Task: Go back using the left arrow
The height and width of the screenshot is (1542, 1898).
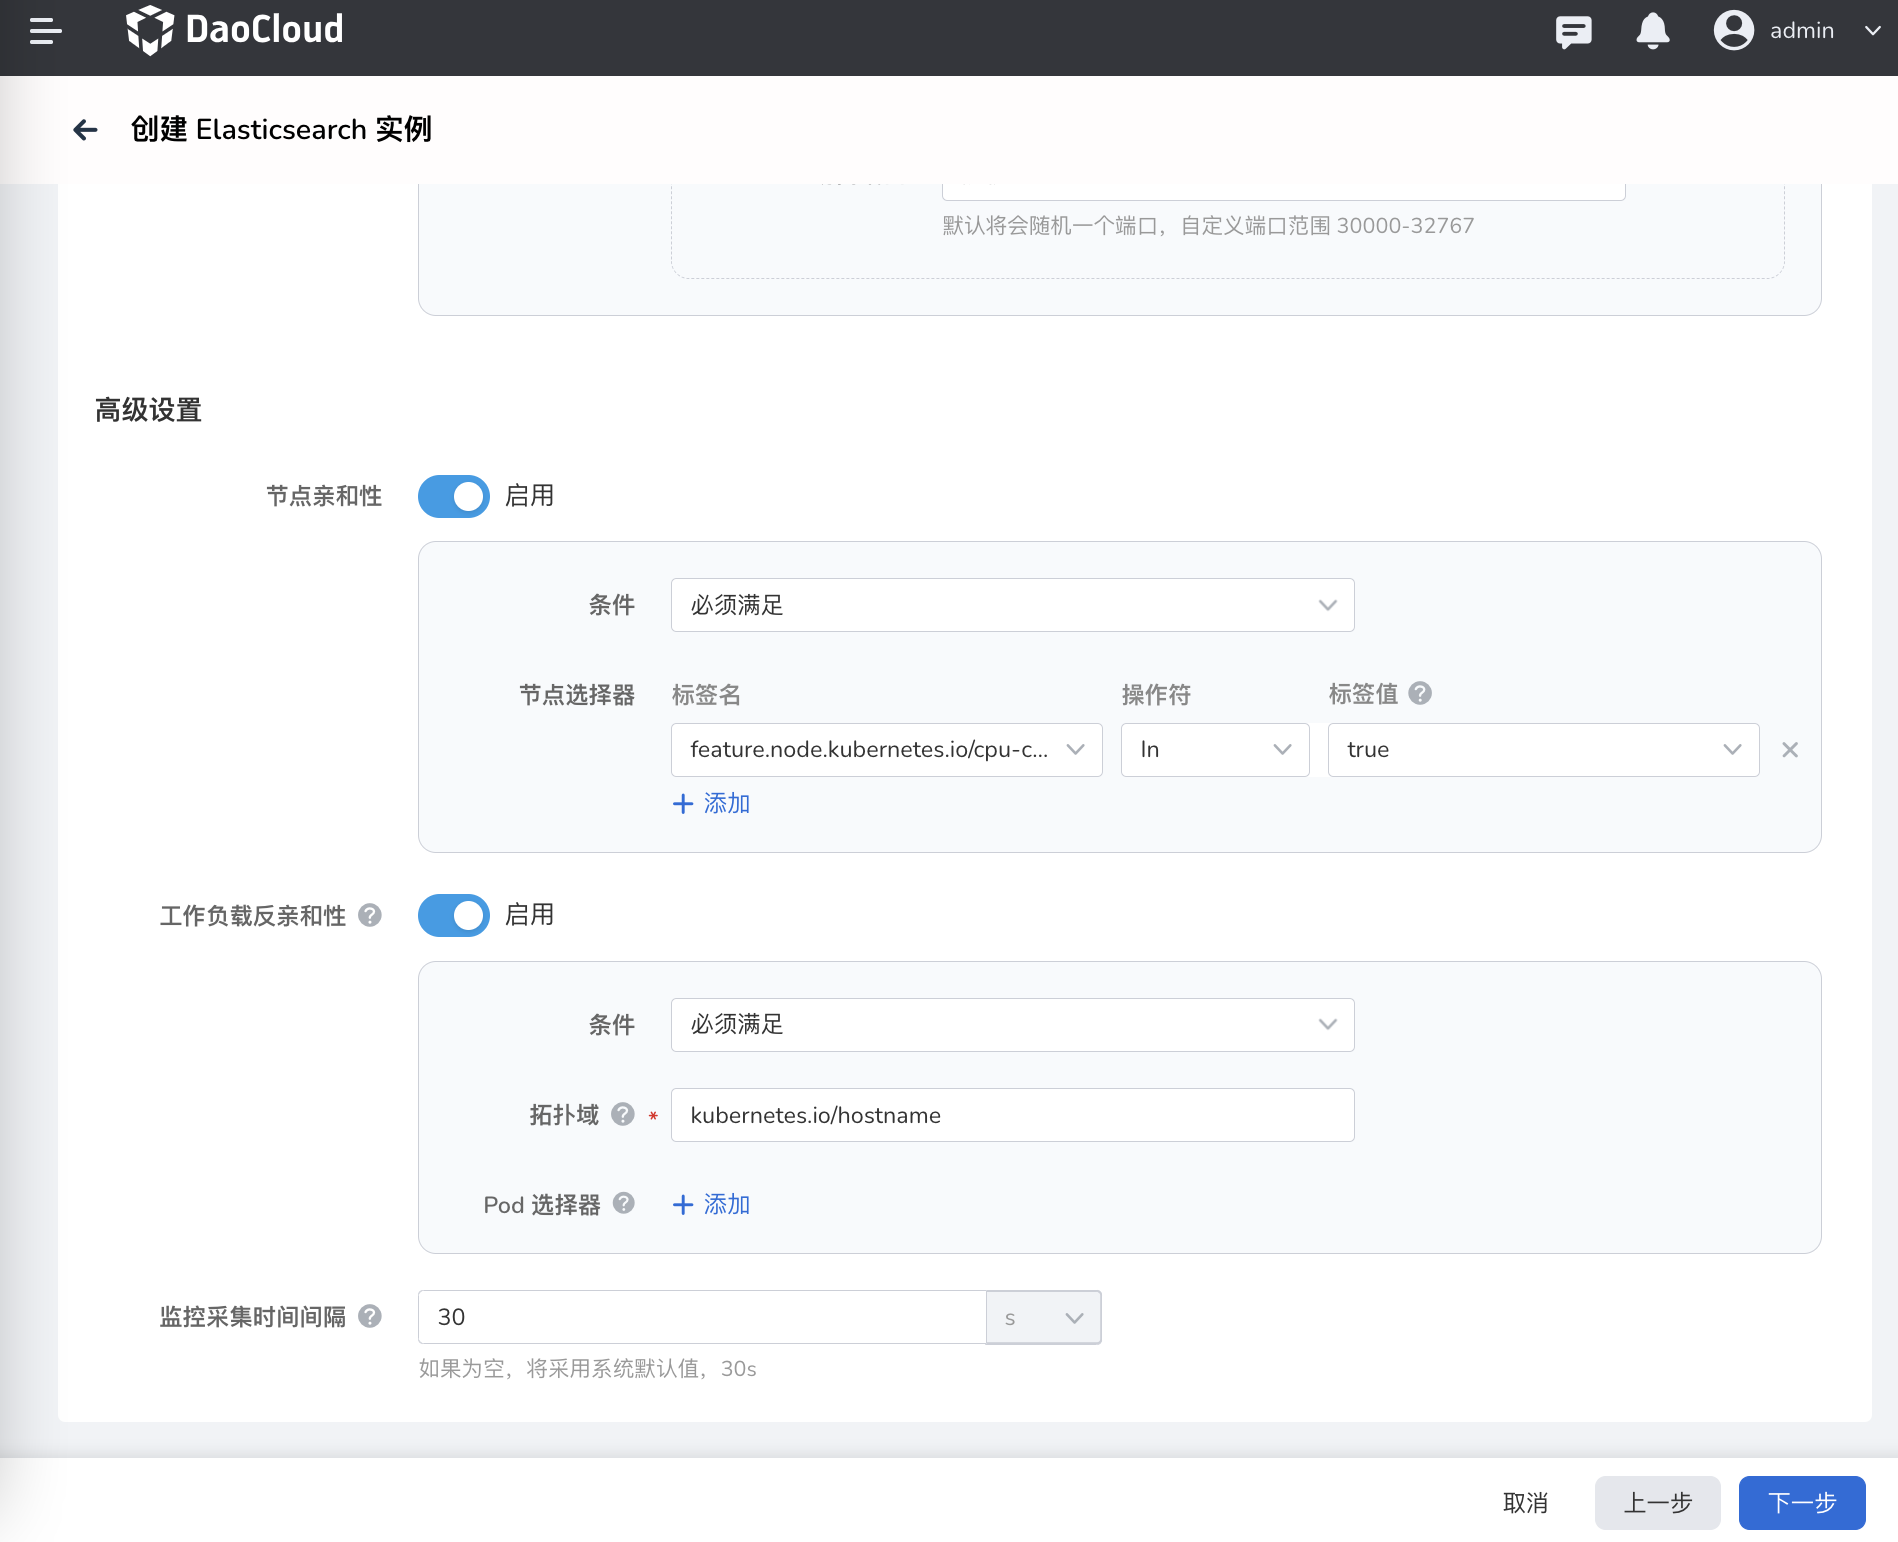Action: pos(86,130)
